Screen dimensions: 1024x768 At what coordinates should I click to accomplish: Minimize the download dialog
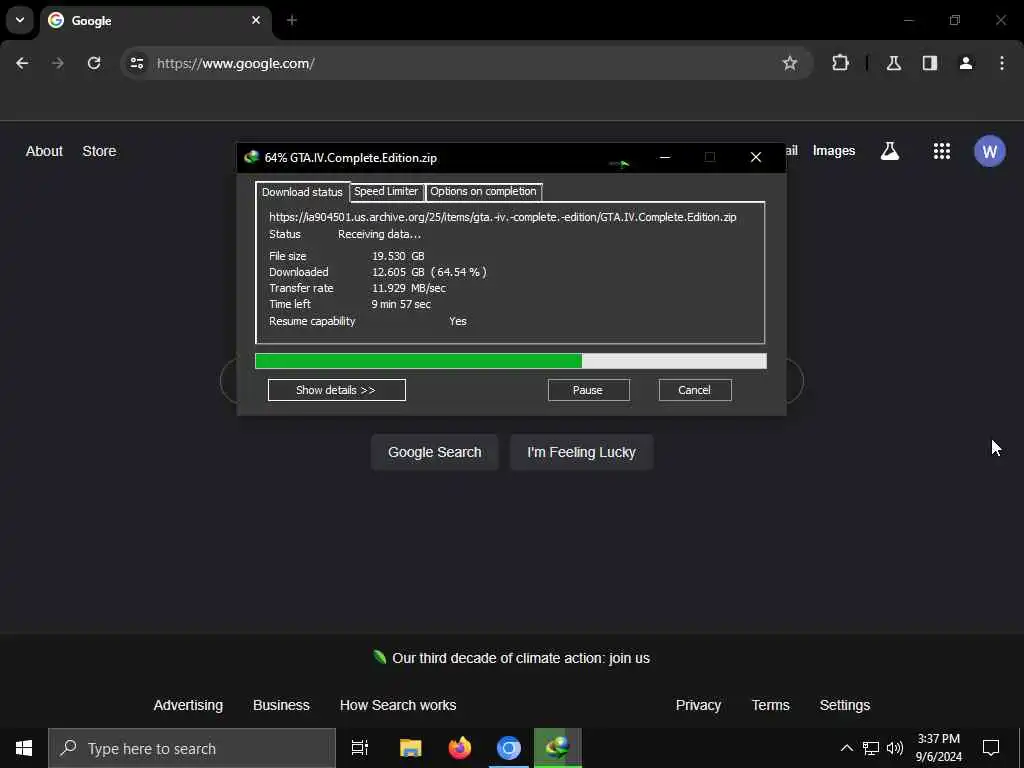point(665,157)
